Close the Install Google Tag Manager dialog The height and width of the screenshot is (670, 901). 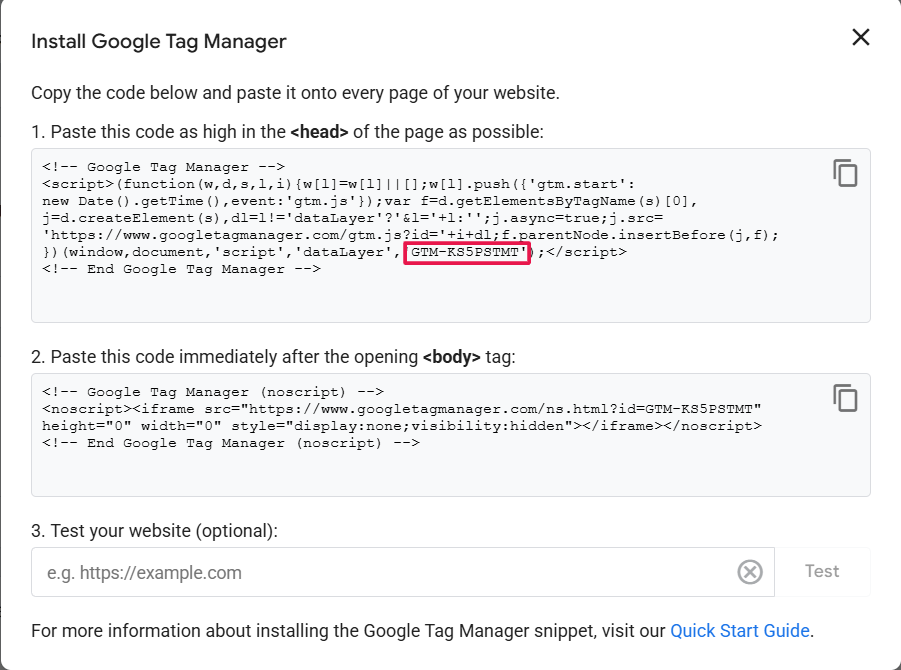click(860, 38)
